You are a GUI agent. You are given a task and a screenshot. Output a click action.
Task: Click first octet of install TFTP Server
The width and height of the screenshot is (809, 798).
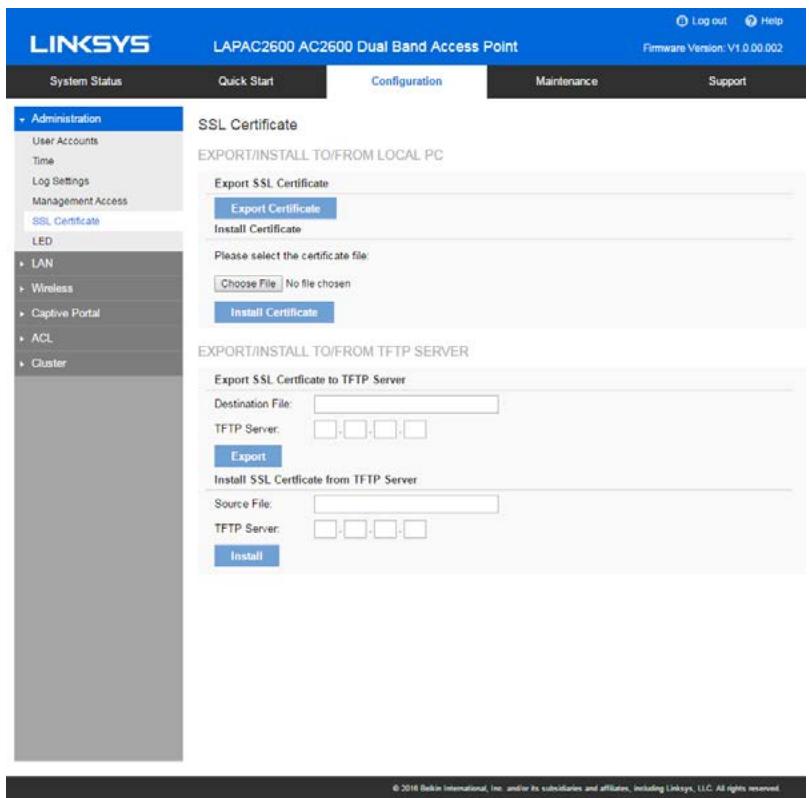coord(325,529)
